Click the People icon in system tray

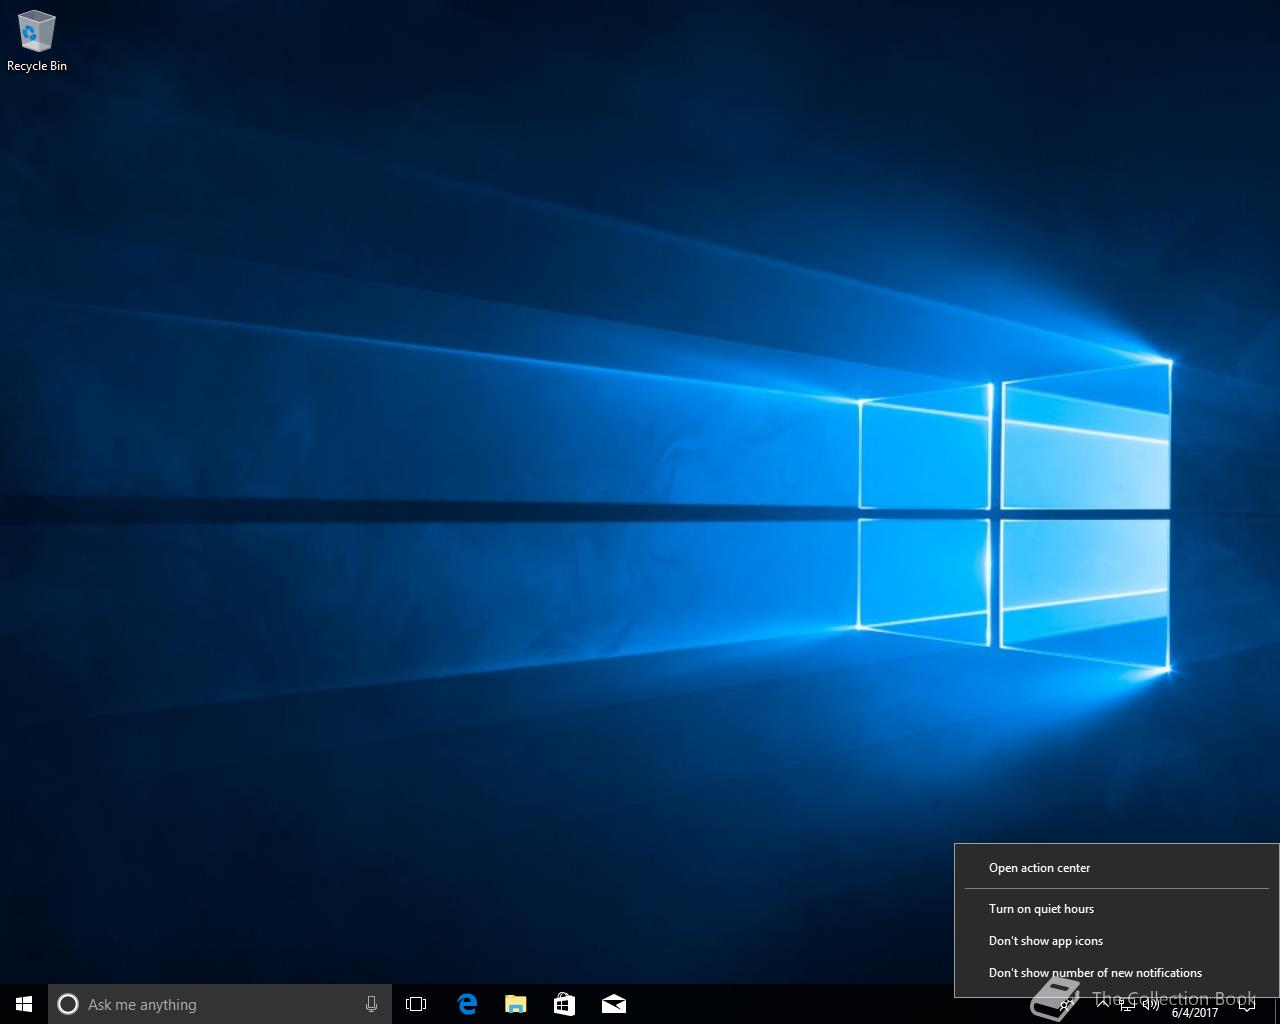(x=1068, y=1004)
